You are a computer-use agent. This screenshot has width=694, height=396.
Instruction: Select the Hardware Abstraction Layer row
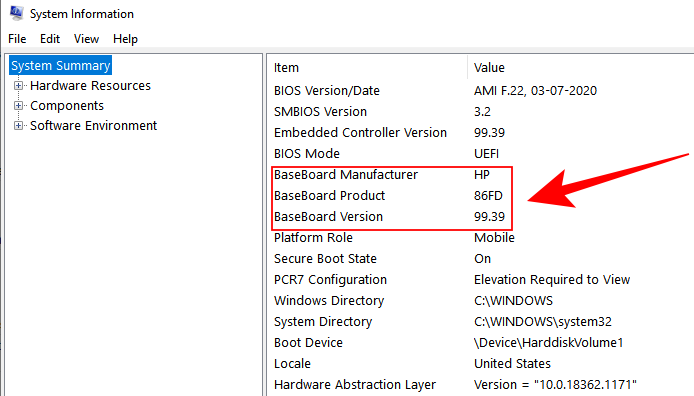coord(482,385)
